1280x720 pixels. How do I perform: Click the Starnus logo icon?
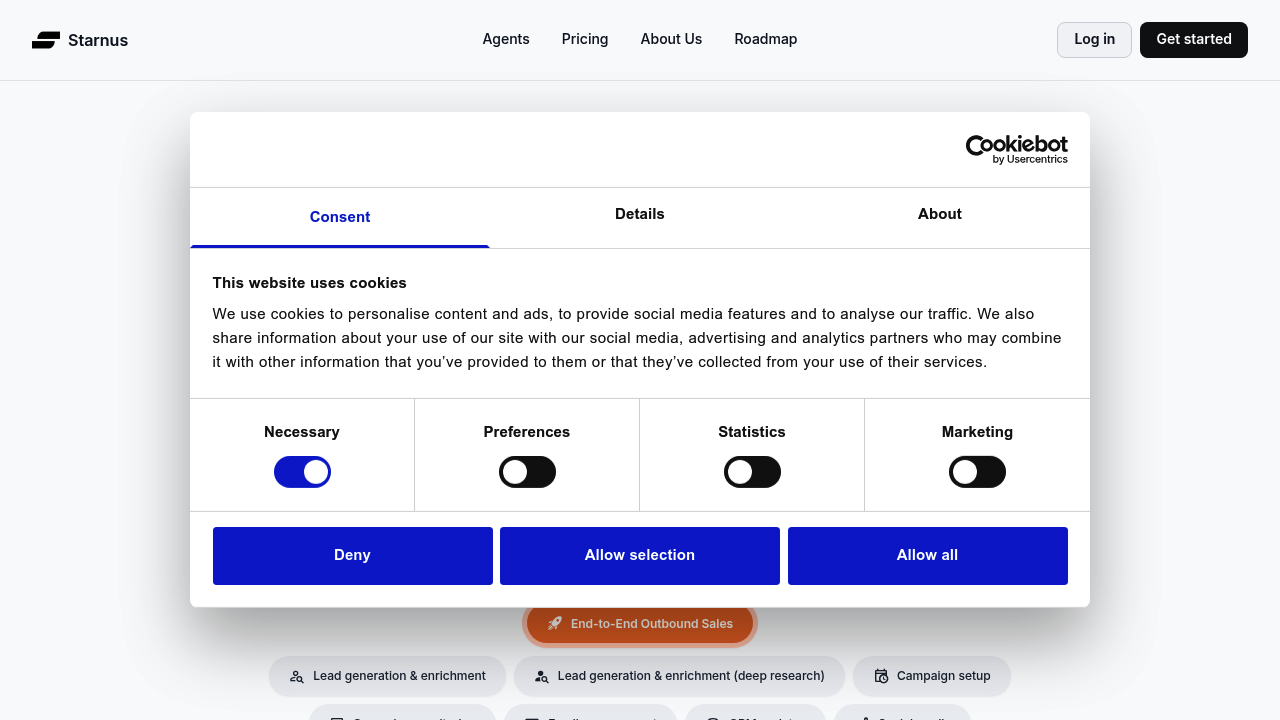pyautogui.click(x=45, y=40)
